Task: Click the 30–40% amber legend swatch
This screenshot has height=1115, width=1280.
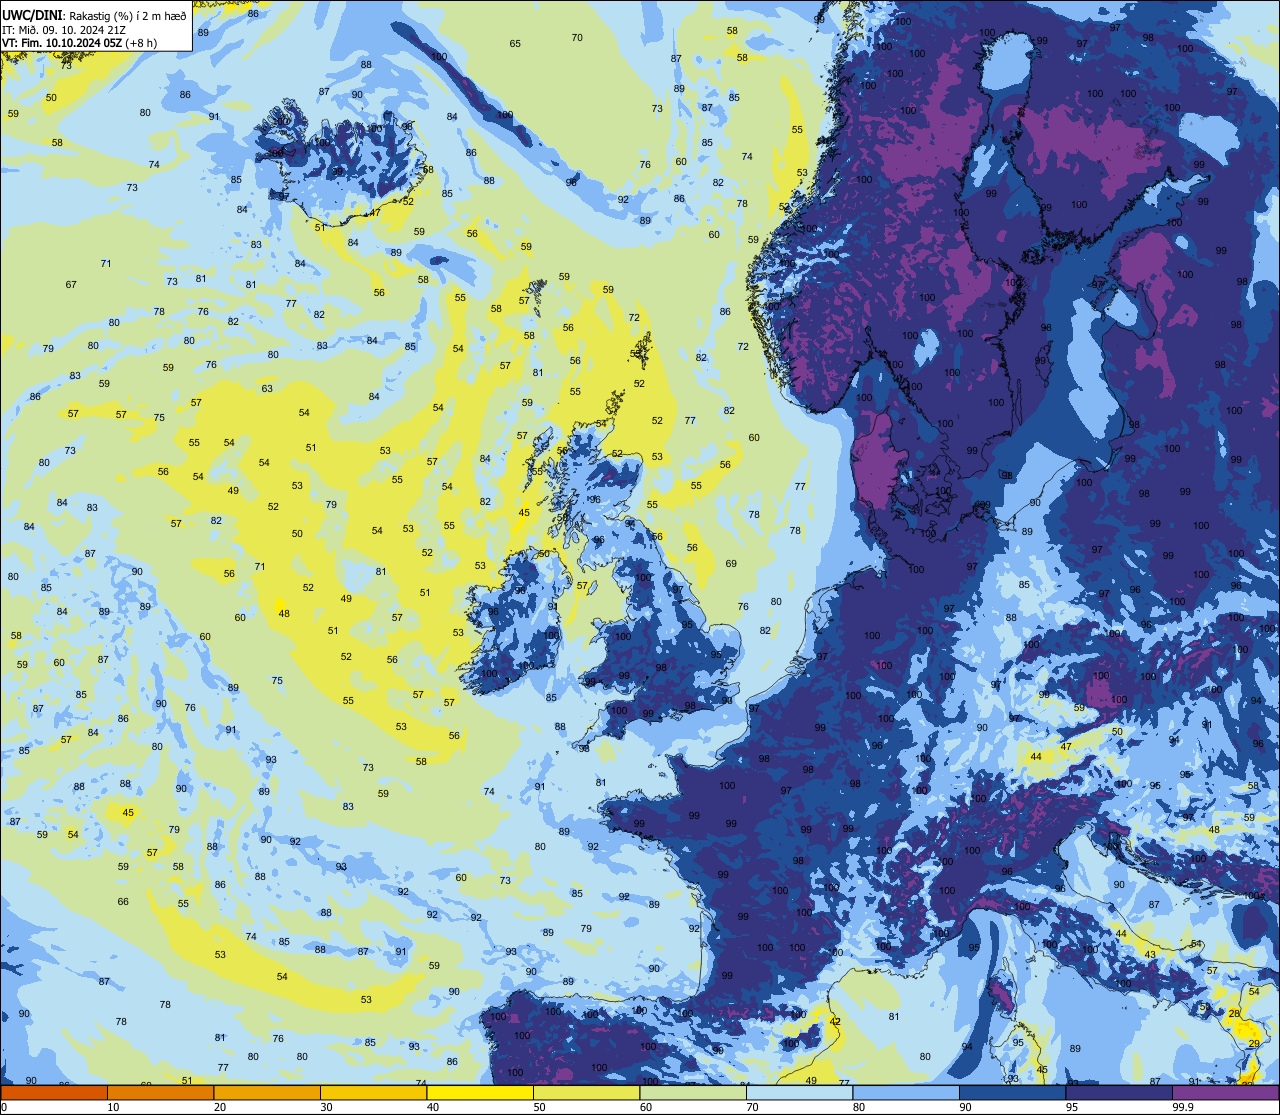Action: (x=373, y=1092)
